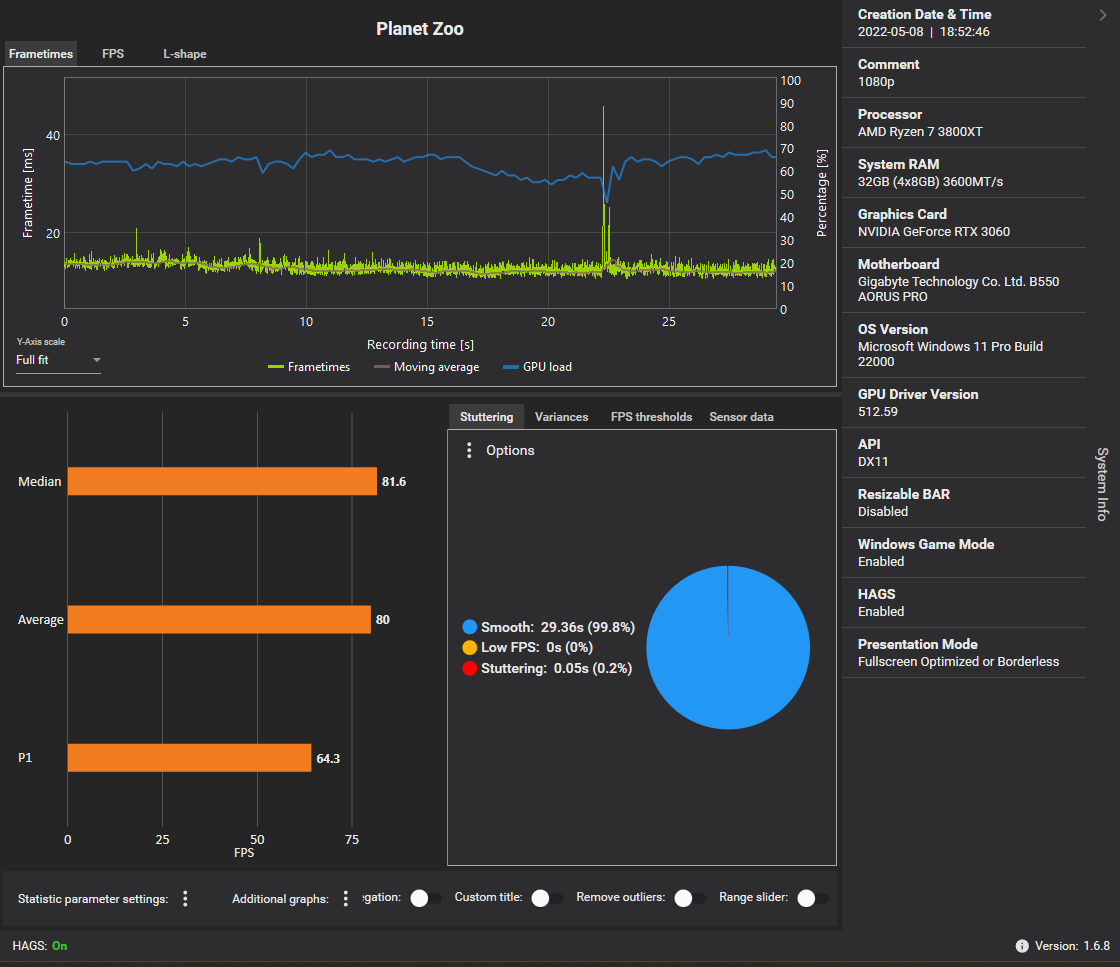The height and width of the screenshot is (967, 1120).
Task: Click Presentation Mode Fullscreen Optimized value
Action: click(x=958, y=662)
